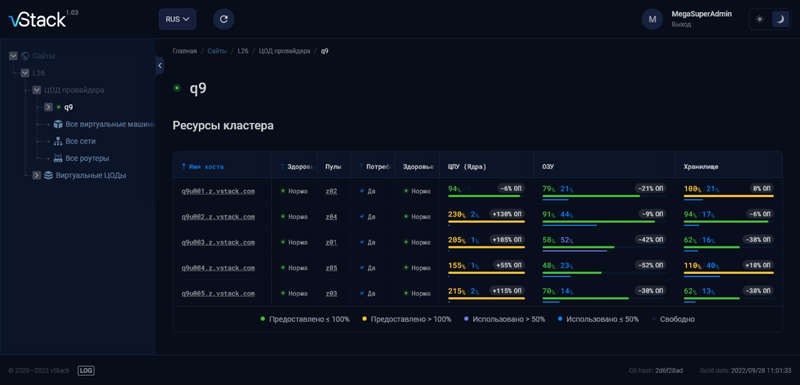
Task: Expand the Виртуальные ЦОДы tree node
Action: tap(36, 175)
